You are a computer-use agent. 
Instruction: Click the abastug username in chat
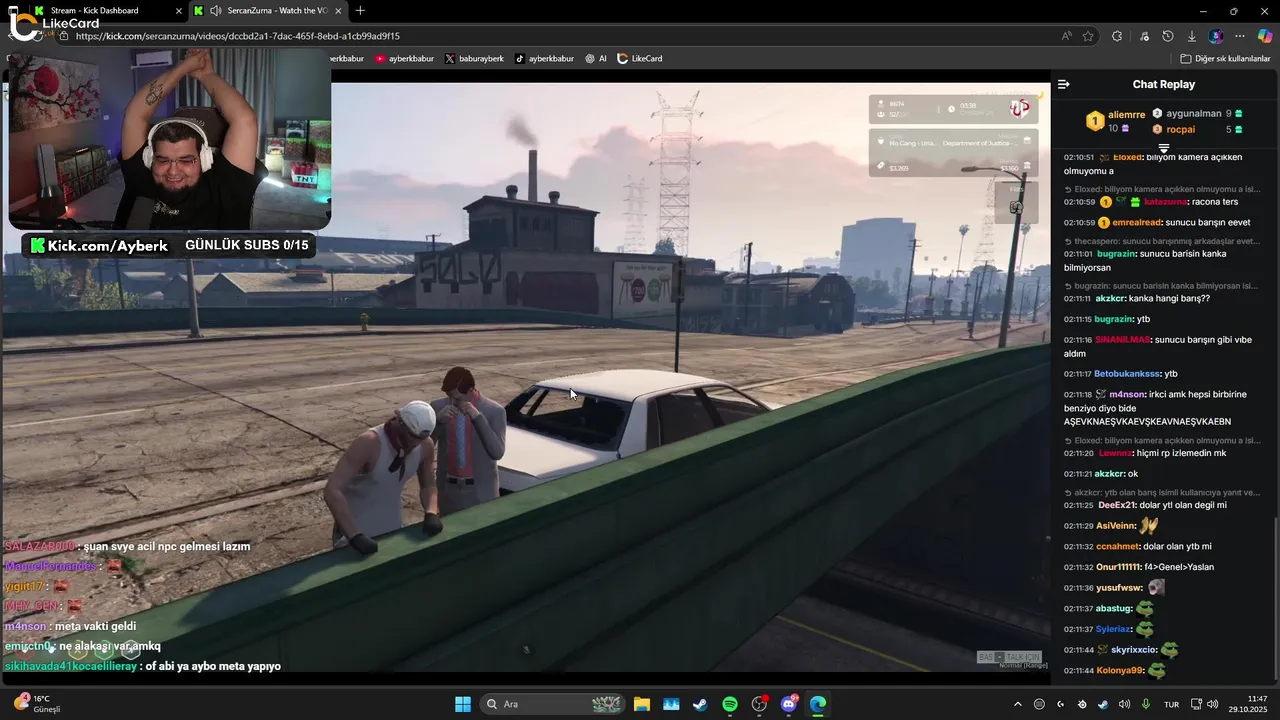pos(1114,609)
